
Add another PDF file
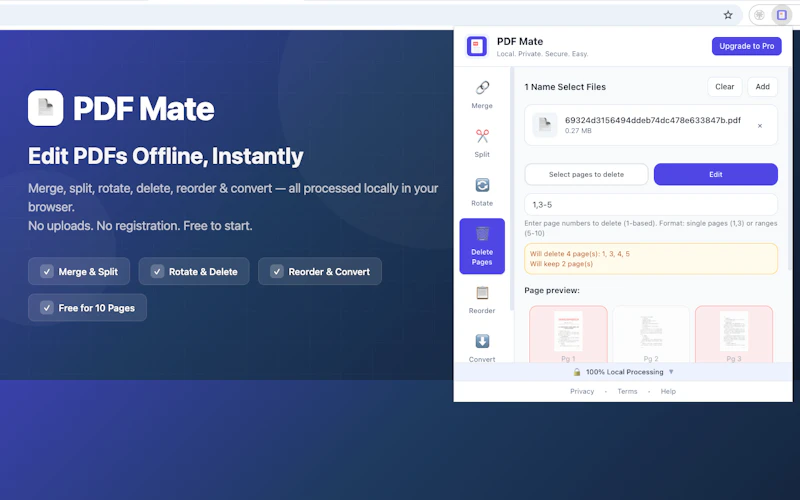762,87
